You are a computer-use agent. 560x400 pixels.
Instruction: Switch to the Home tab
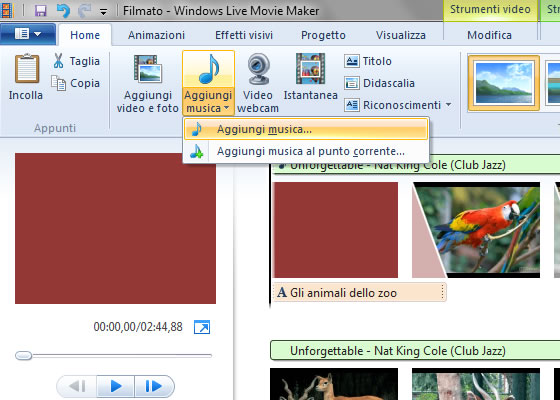85,35
